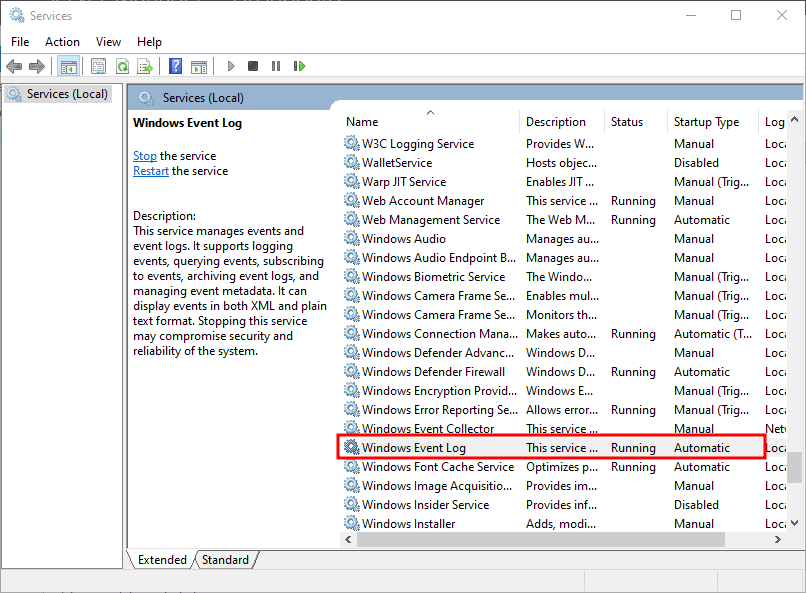Open the Help menu
806x593 pixels.
pyautogui.click(x=149, y=42)
